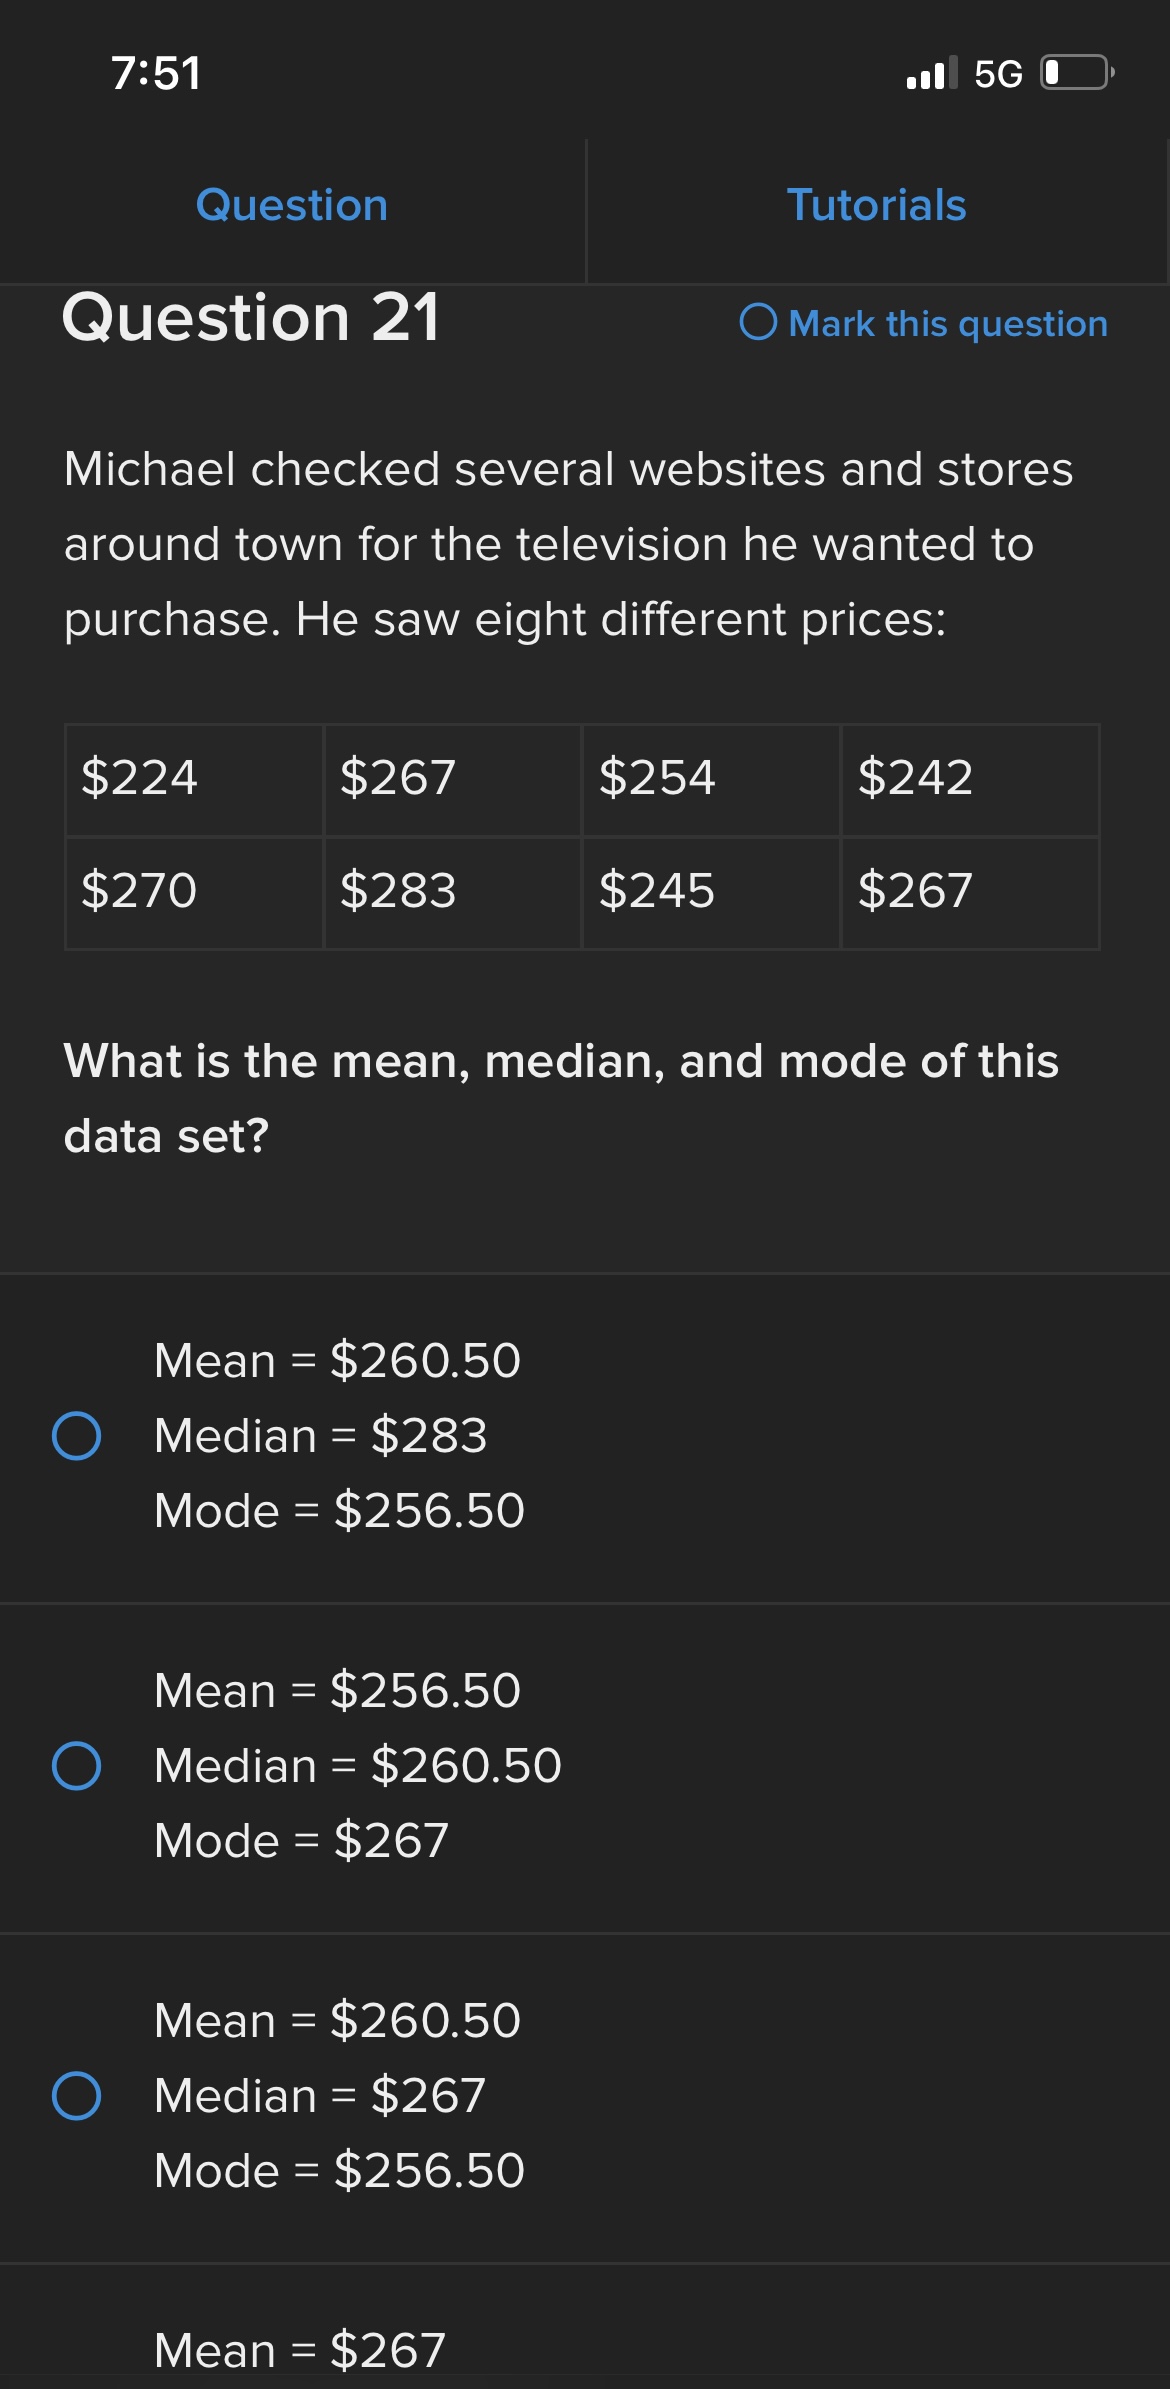
Task: Tap the 5G network indicator
Action: pos(998,74)
